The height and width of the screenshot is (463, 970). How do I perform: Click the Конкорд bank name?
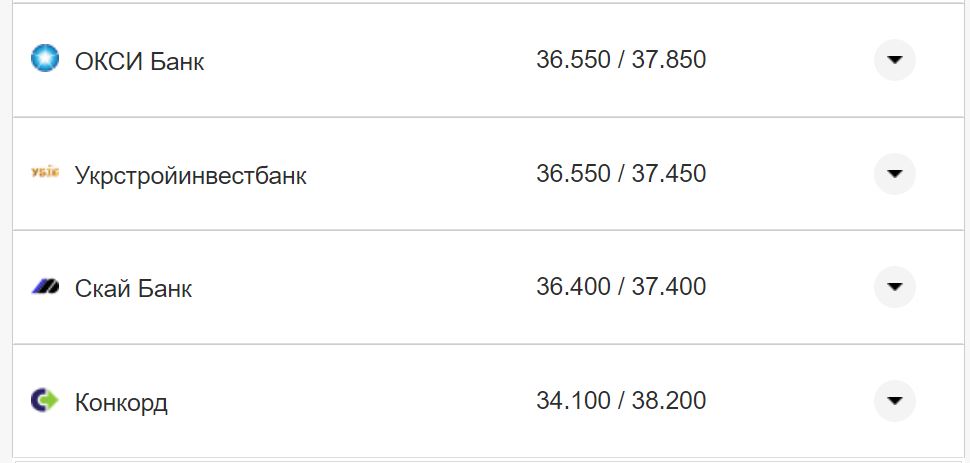coord(121,403)
